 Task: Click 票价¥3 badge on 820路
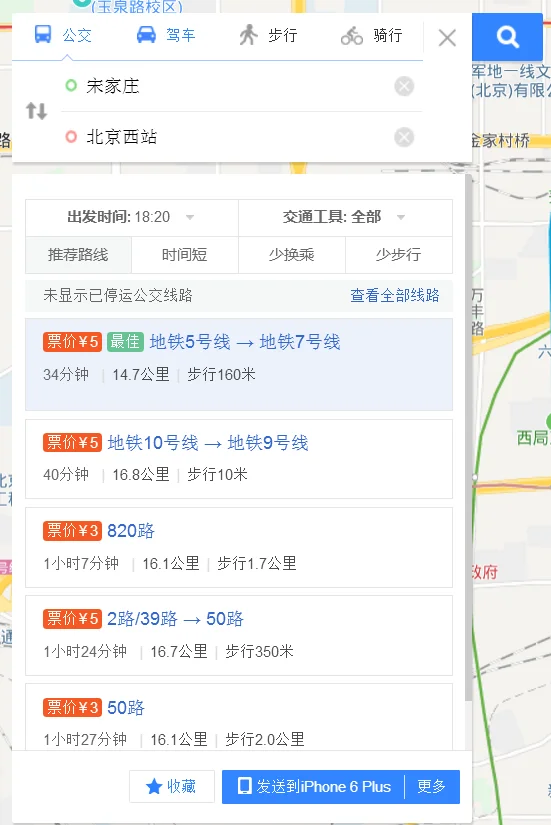pyautogui.click(x=72, y=531)
